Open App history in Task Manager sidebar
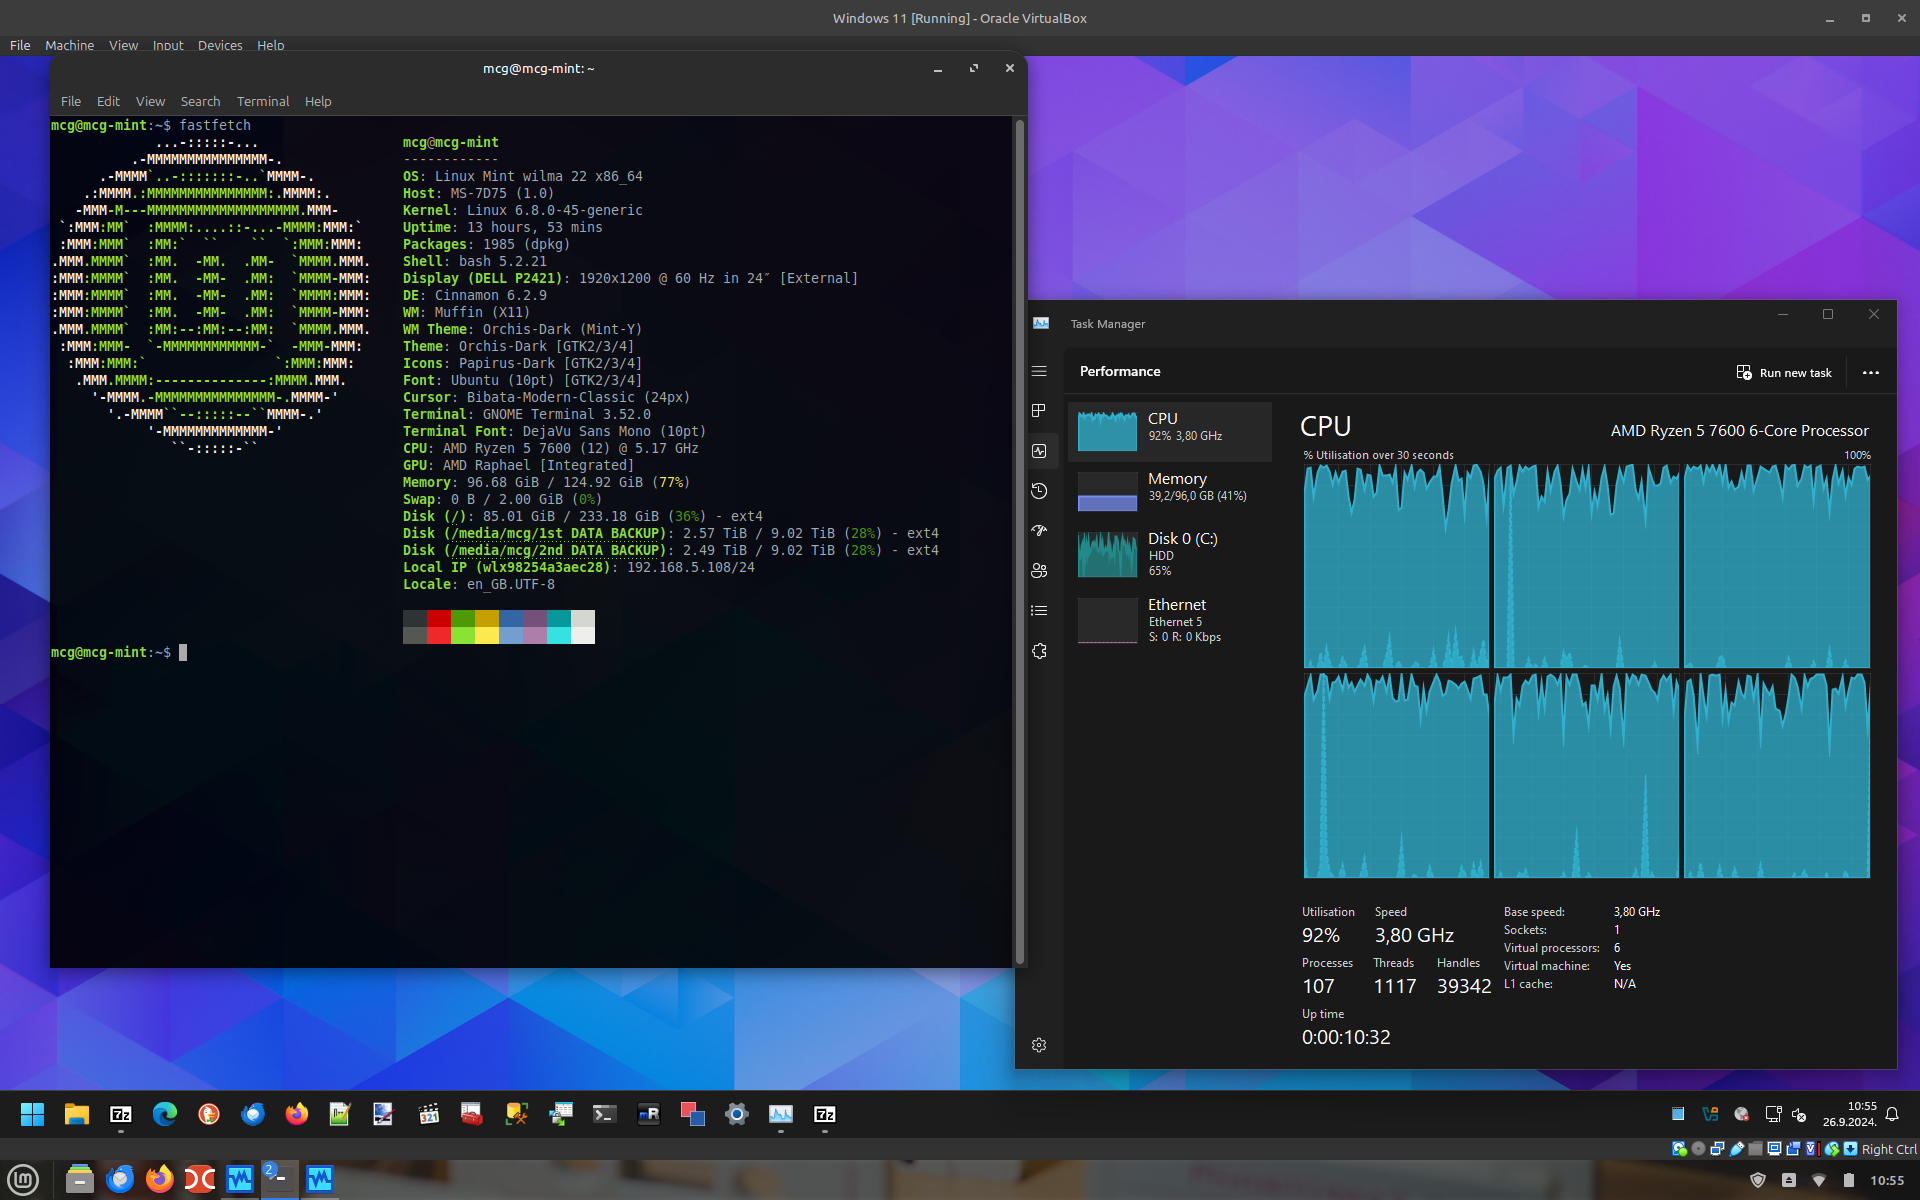 pyautogui.click(x=1039, y=491)
